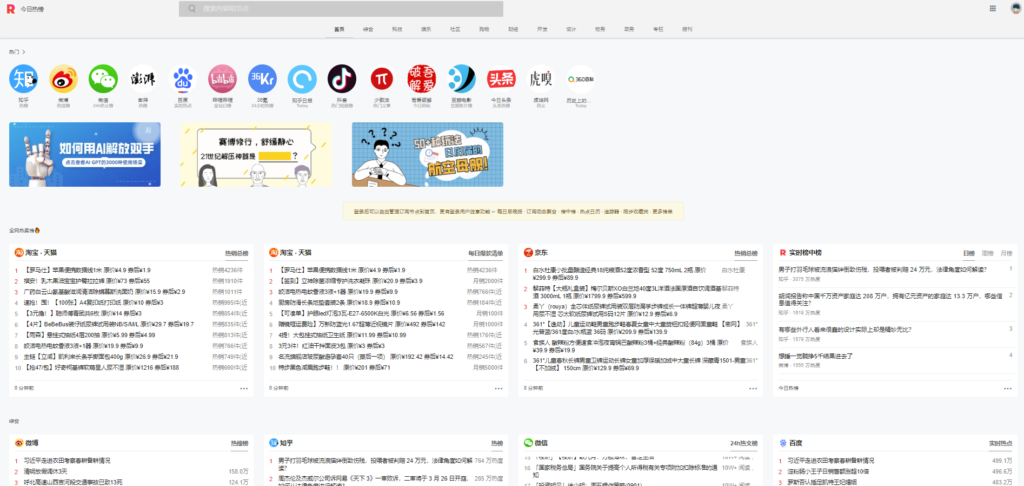Image resolution: width=1024 pixels, height=486 pixels.
Task: Click the 热销总榜 label on 京东 card
Action: (x=746, y=253)
